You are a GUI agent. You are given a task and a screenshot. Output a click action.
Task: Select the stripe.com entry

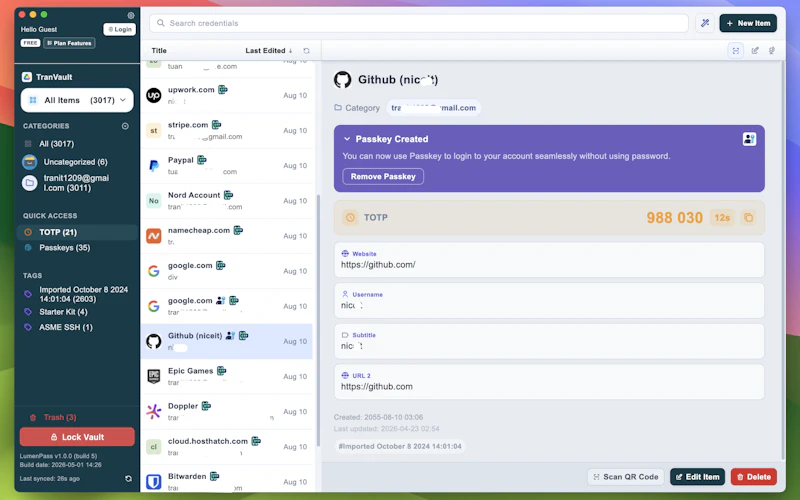(x=227, y=131)
